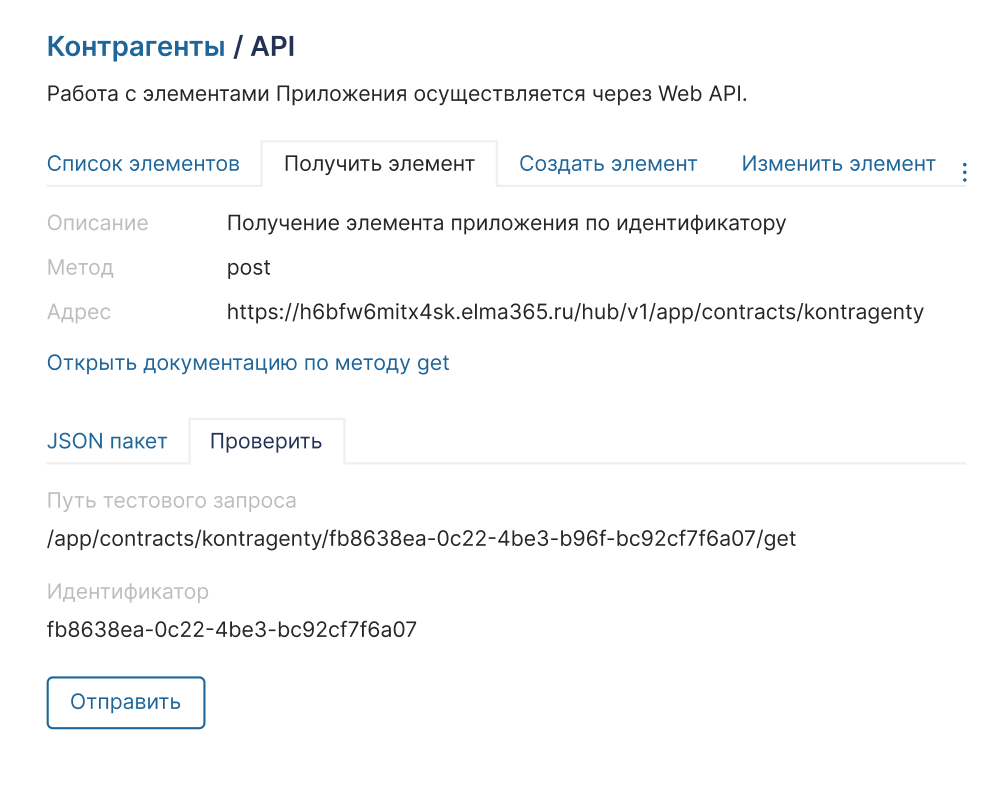Click the Идентификатор value field
This screenshot has height=786, width=1000.
pos(231,630)
